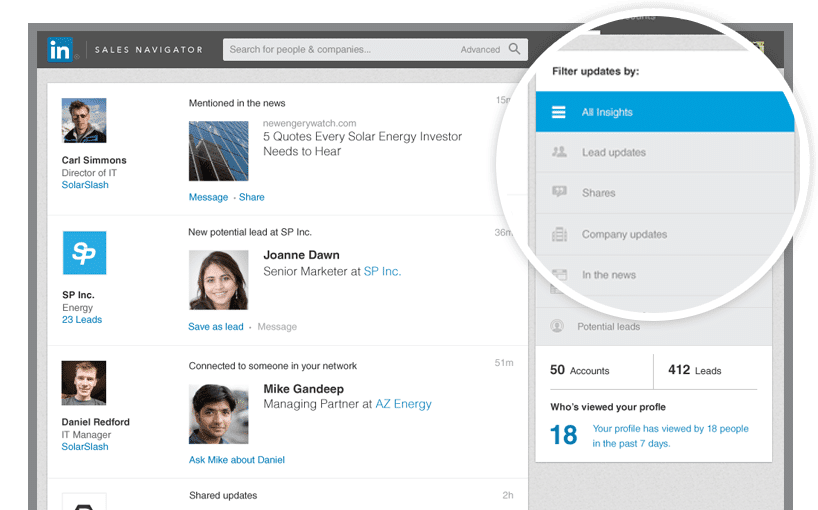
Task: Filter updates by Potential leads
Action: pos(654,326)
